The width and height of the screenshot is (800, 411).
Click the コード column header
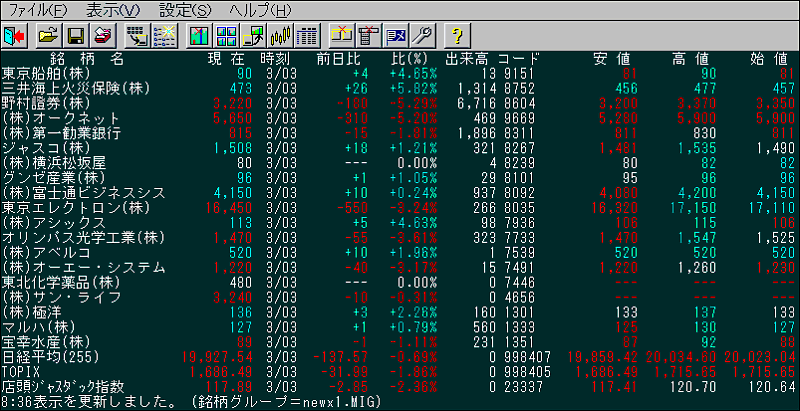(x=518, y=58)
